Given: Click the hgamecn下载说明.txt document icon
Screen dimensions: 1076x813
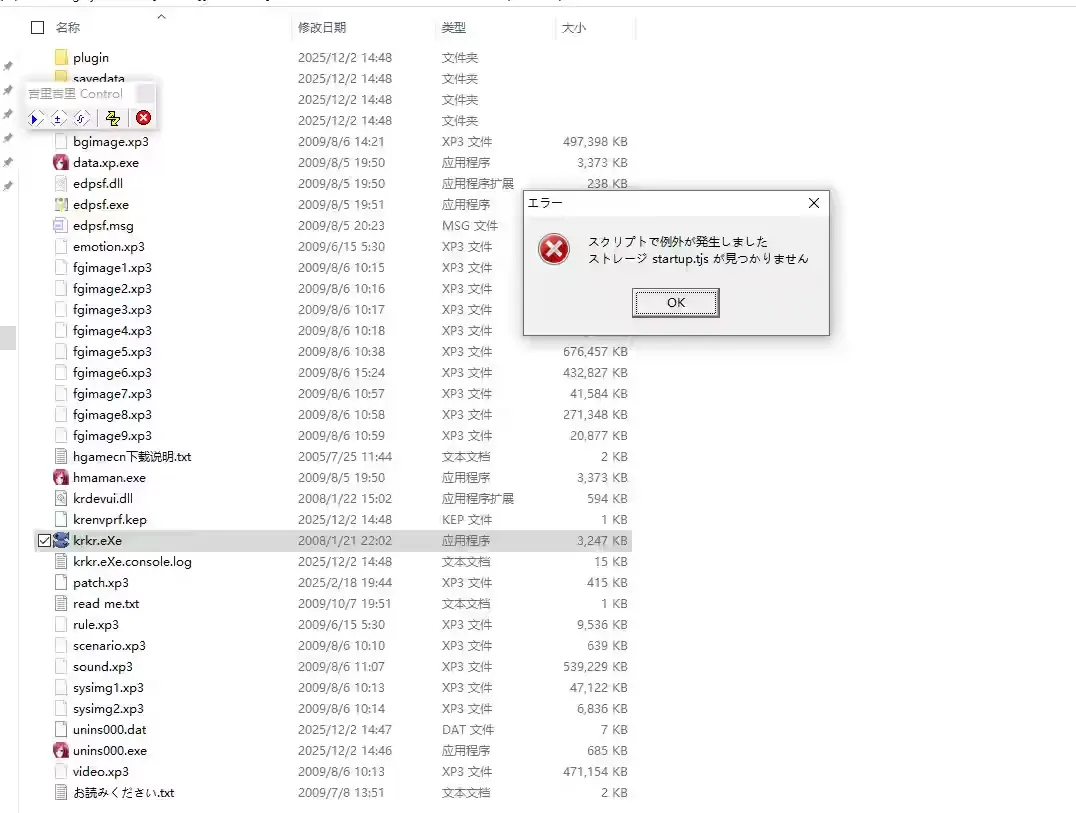Looking at the screenshot, I should (x=61, y=456).
